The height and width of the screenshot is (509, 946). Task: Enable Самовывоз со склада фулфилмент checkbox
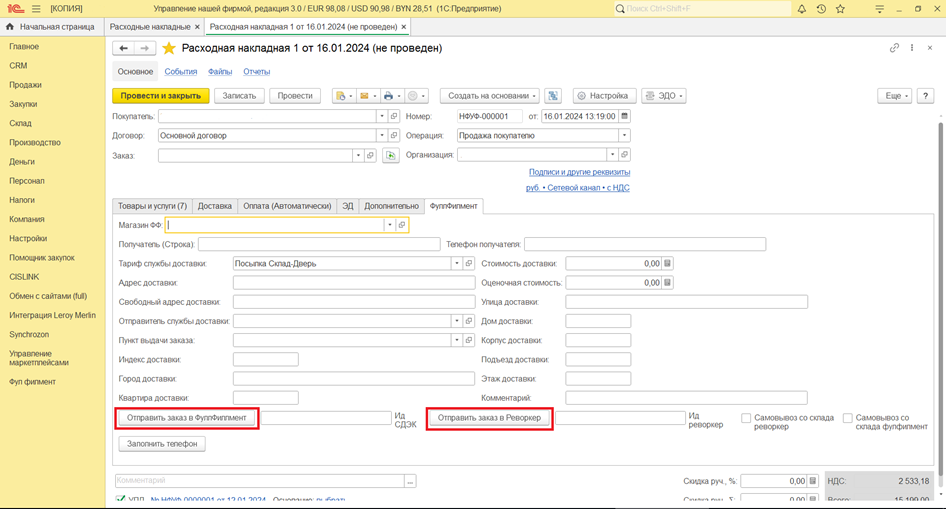tap(848, 418)
